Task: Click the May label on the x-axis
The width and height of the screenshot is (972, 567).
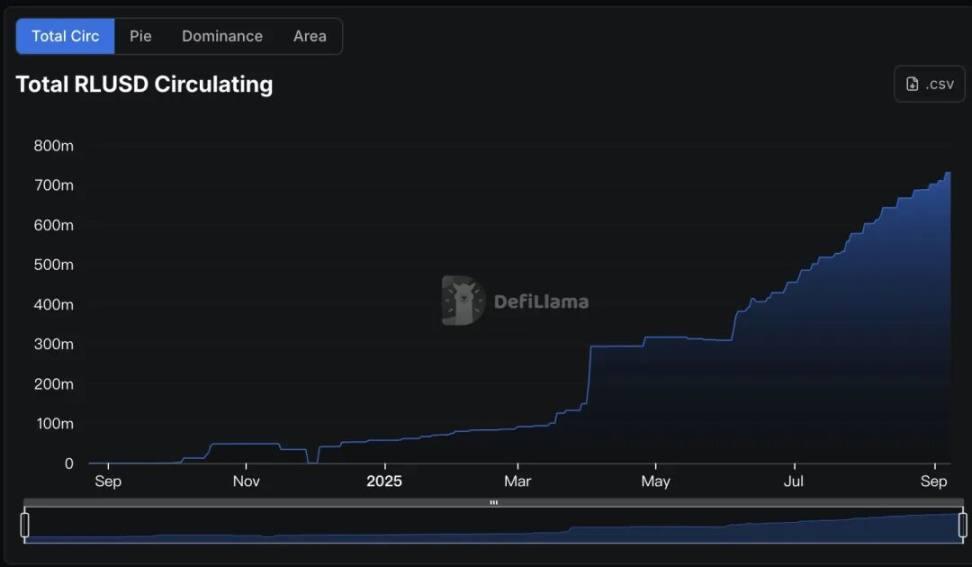Action: (656, 482)
